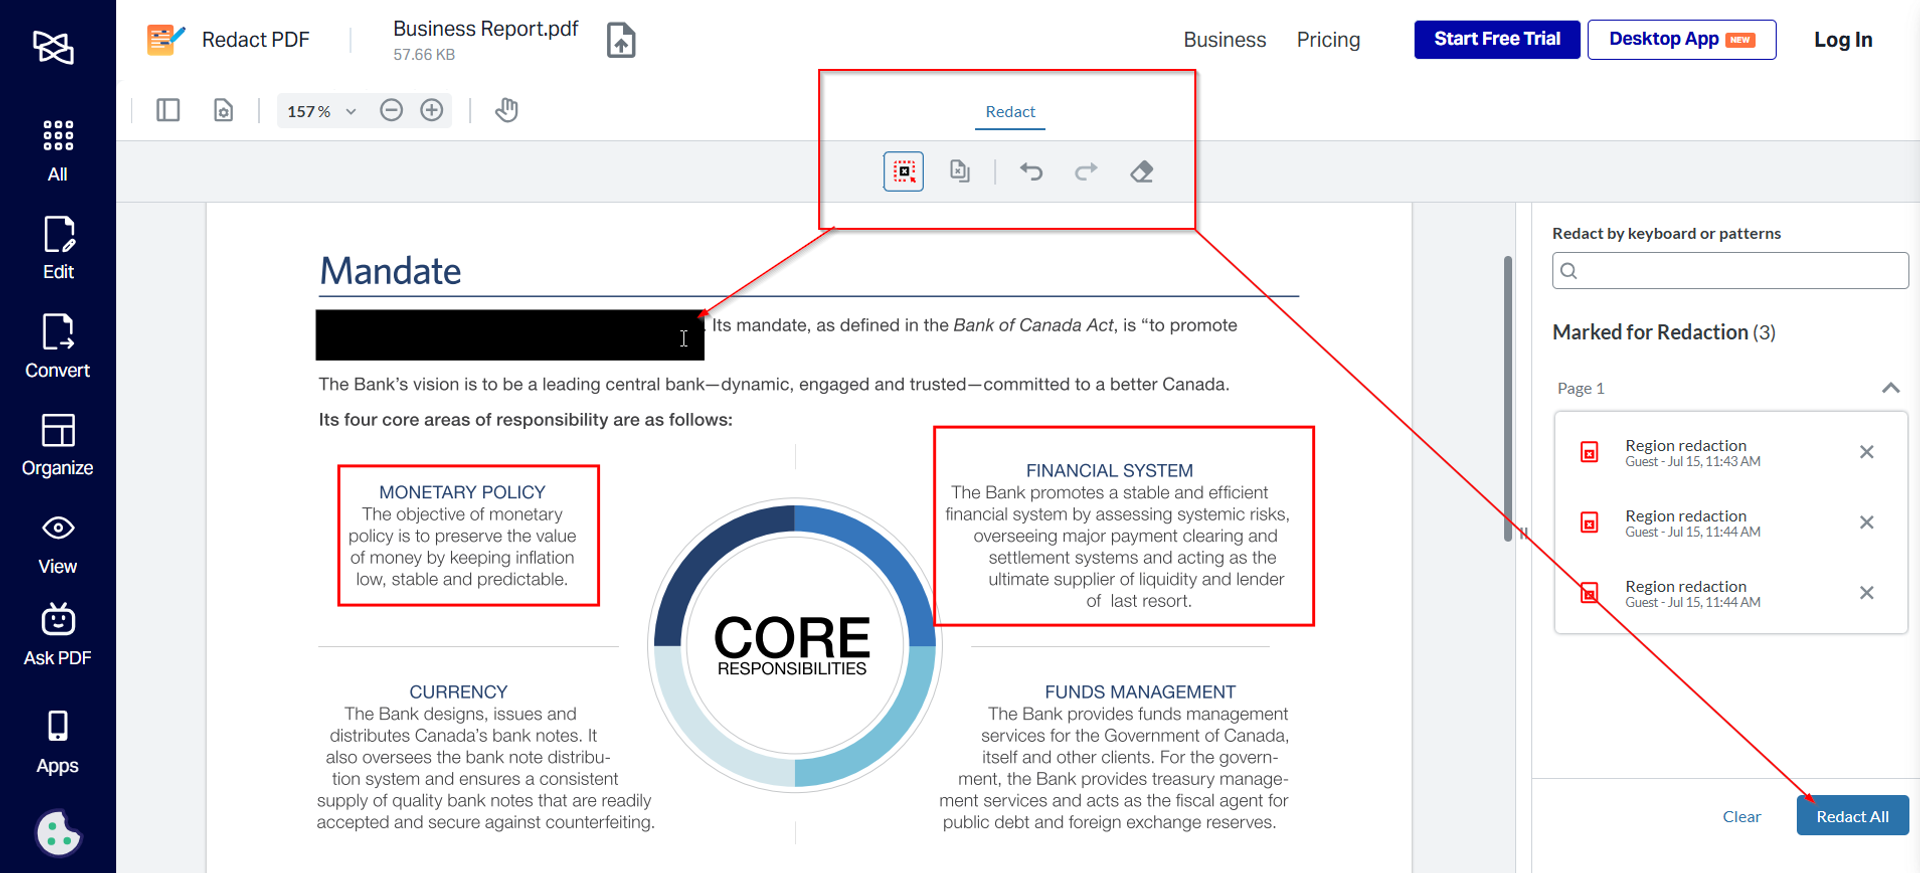Open the Redact tab
1920x873 pixels.
pyautogui.click(x=1010, y=112)
